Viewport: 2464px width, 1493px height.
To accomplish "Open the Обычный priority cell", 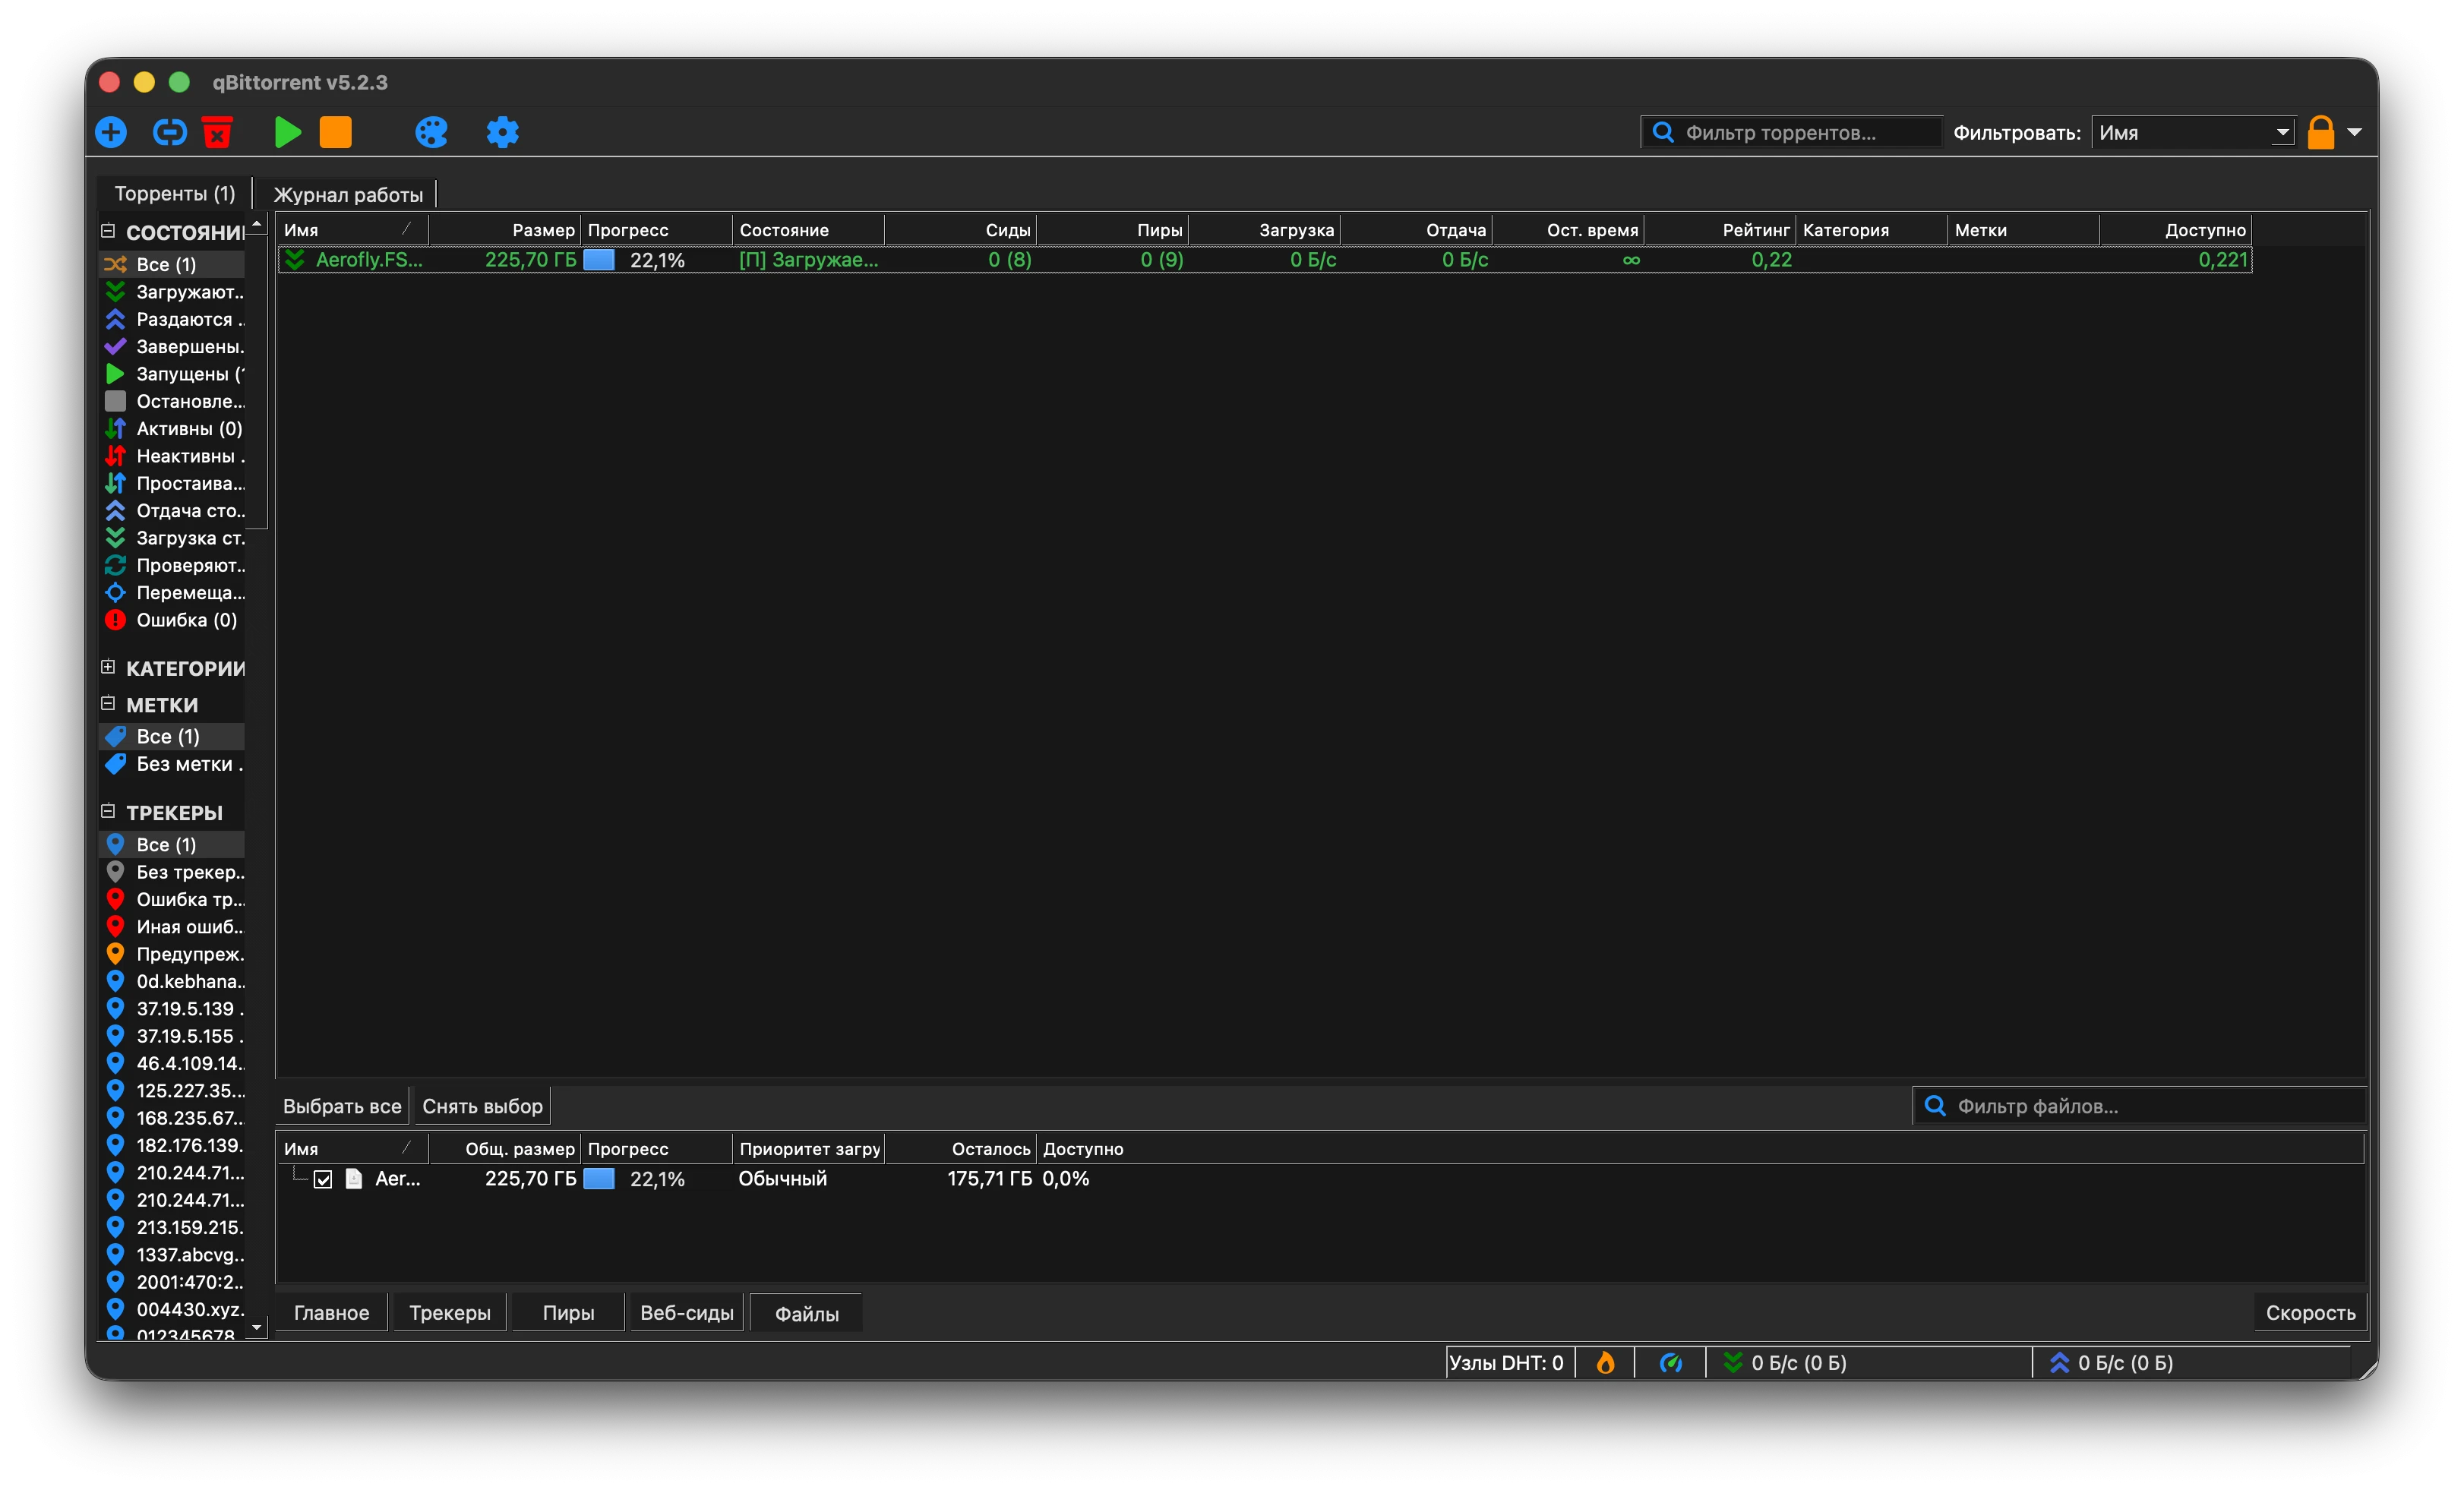I will 808,1179.
